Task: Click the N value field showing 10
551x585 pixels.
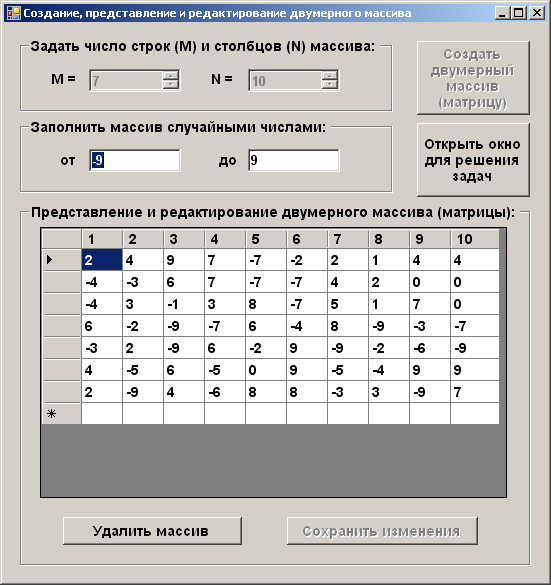Action: [x=285, y=80]
